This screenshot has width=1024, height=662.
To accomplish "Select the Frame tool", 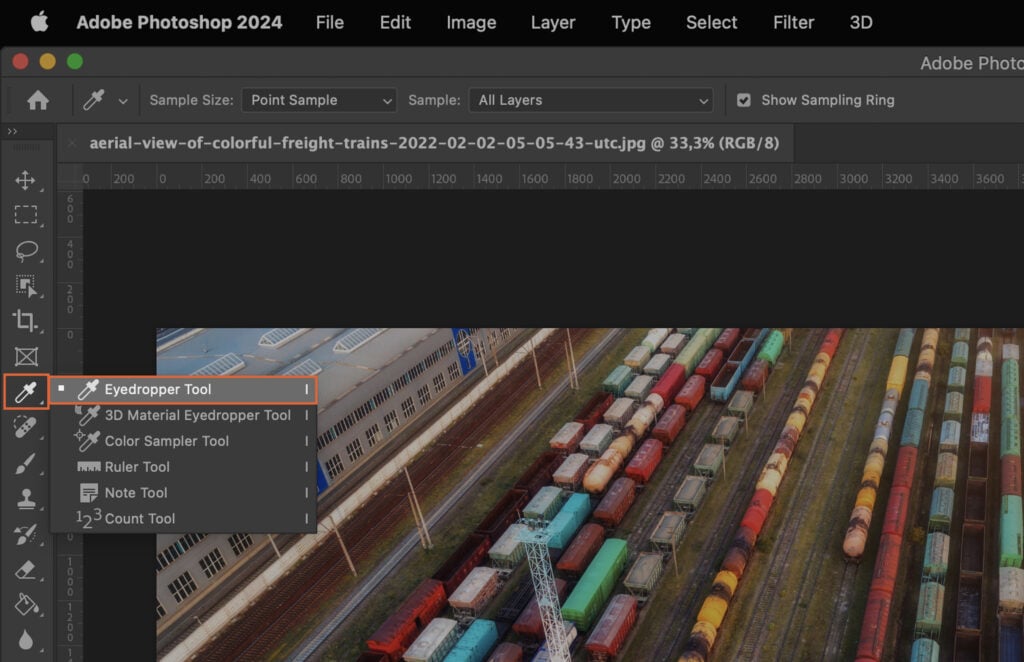I will [26, 357].
